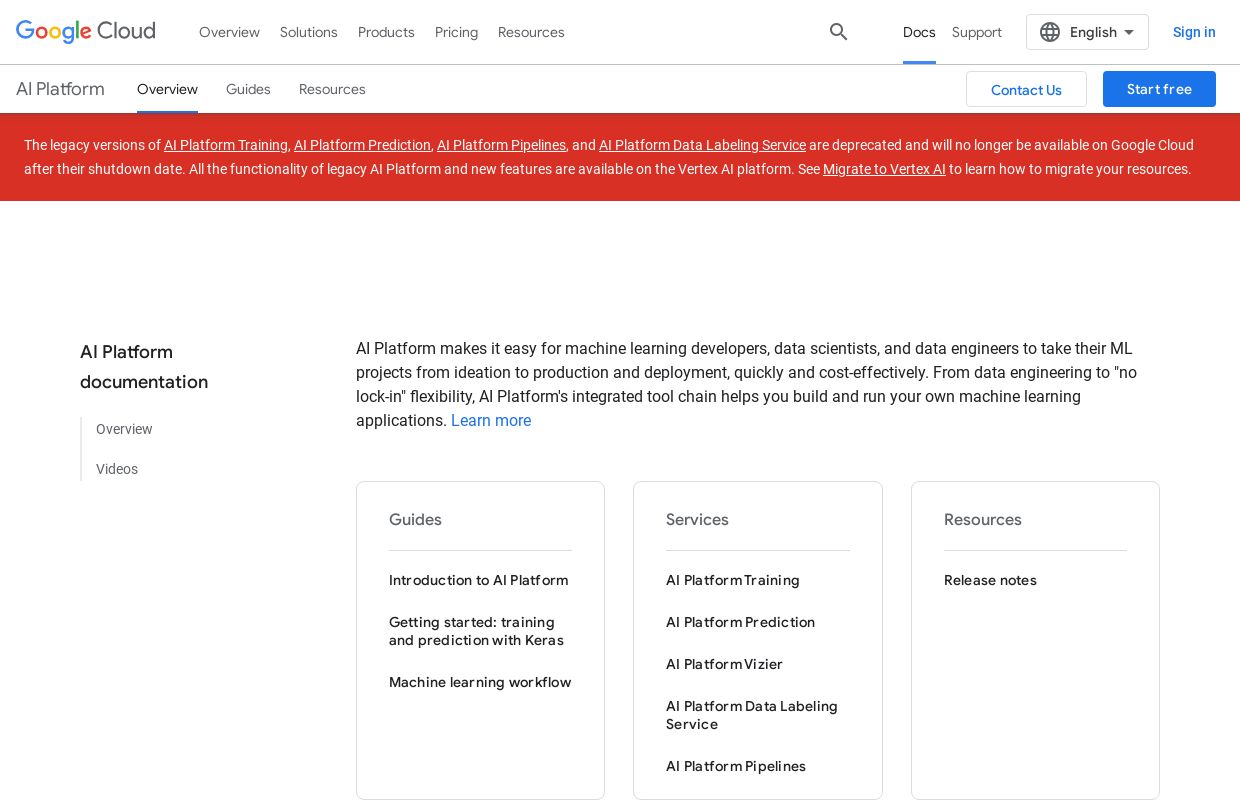Go to the Pricing page
The image size is (1240, 800).
pos(456,32)
